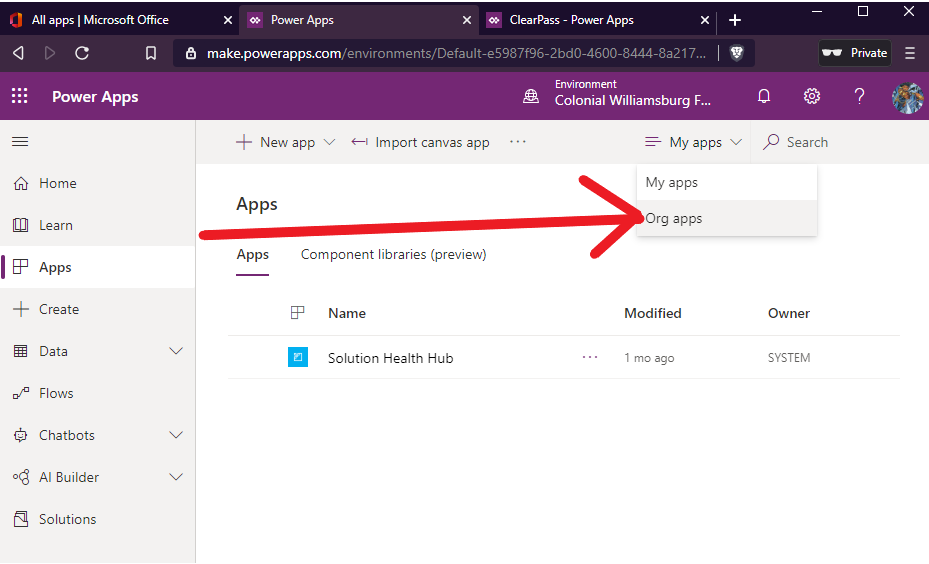Close the All apps Microsoft Office tab

(228, 20)
